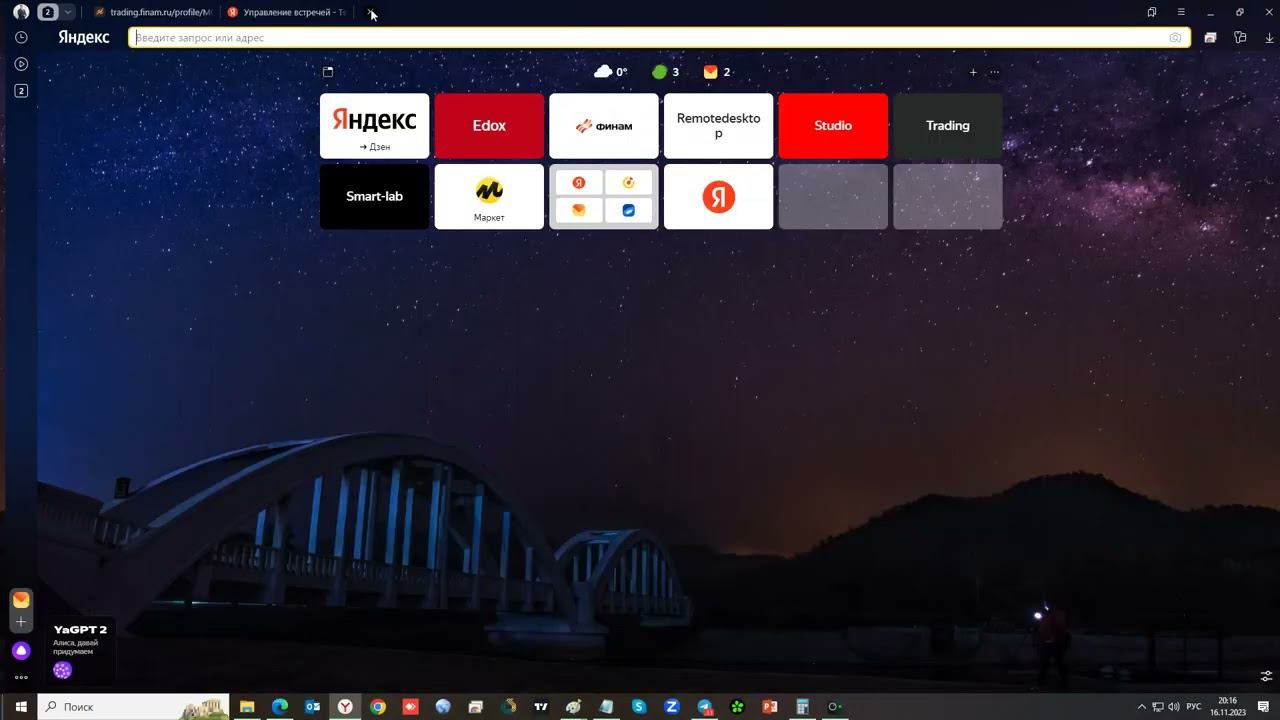Switch to the trading.finam.ru tab
The image size is (1280, 720).
[x=154, y=12]
